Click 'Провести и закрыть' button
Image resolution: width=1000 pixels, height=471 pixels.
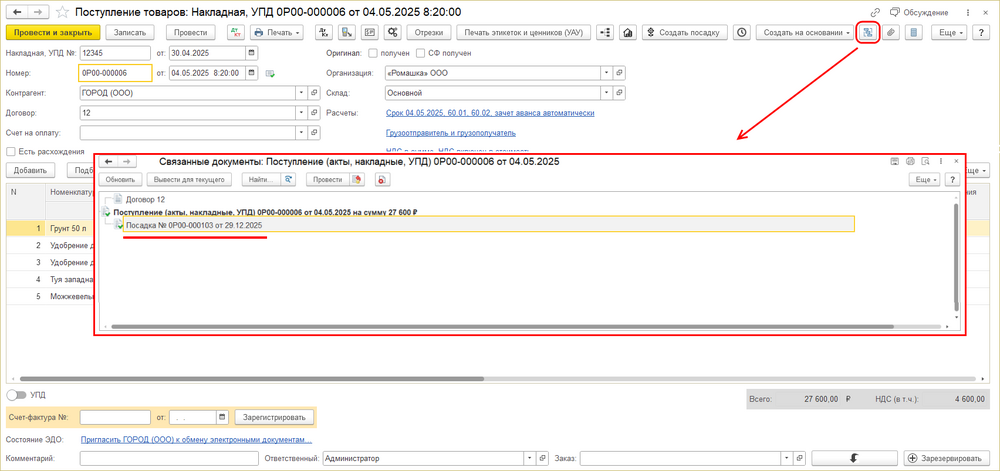point(52,33)
